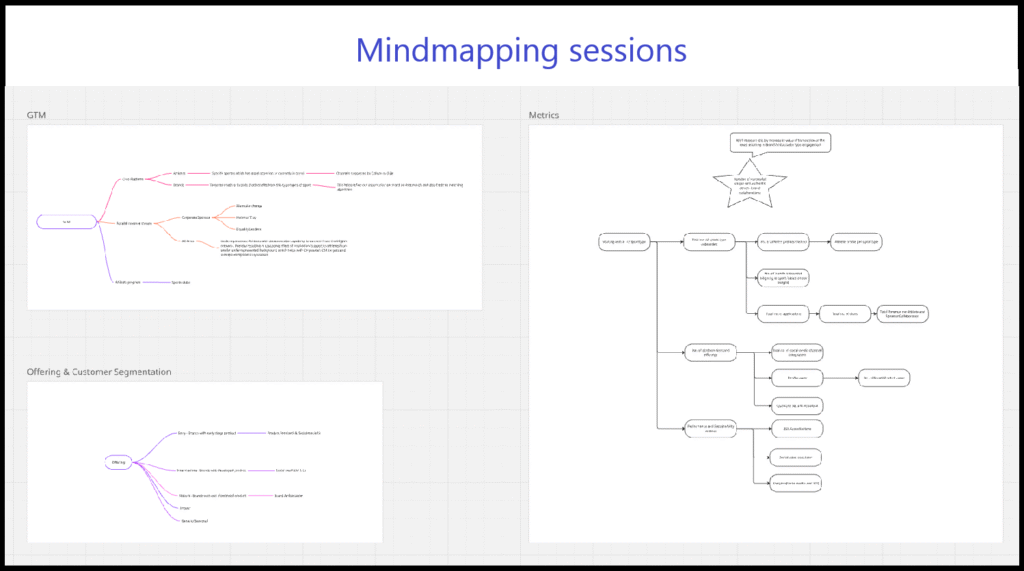Select the Performance and Scalability box

coord(711,428)
